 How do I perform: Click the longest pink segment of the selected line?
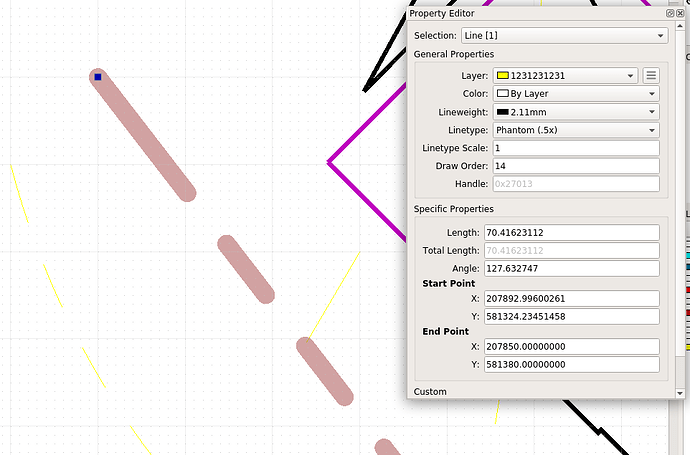(x=143, y=135)
